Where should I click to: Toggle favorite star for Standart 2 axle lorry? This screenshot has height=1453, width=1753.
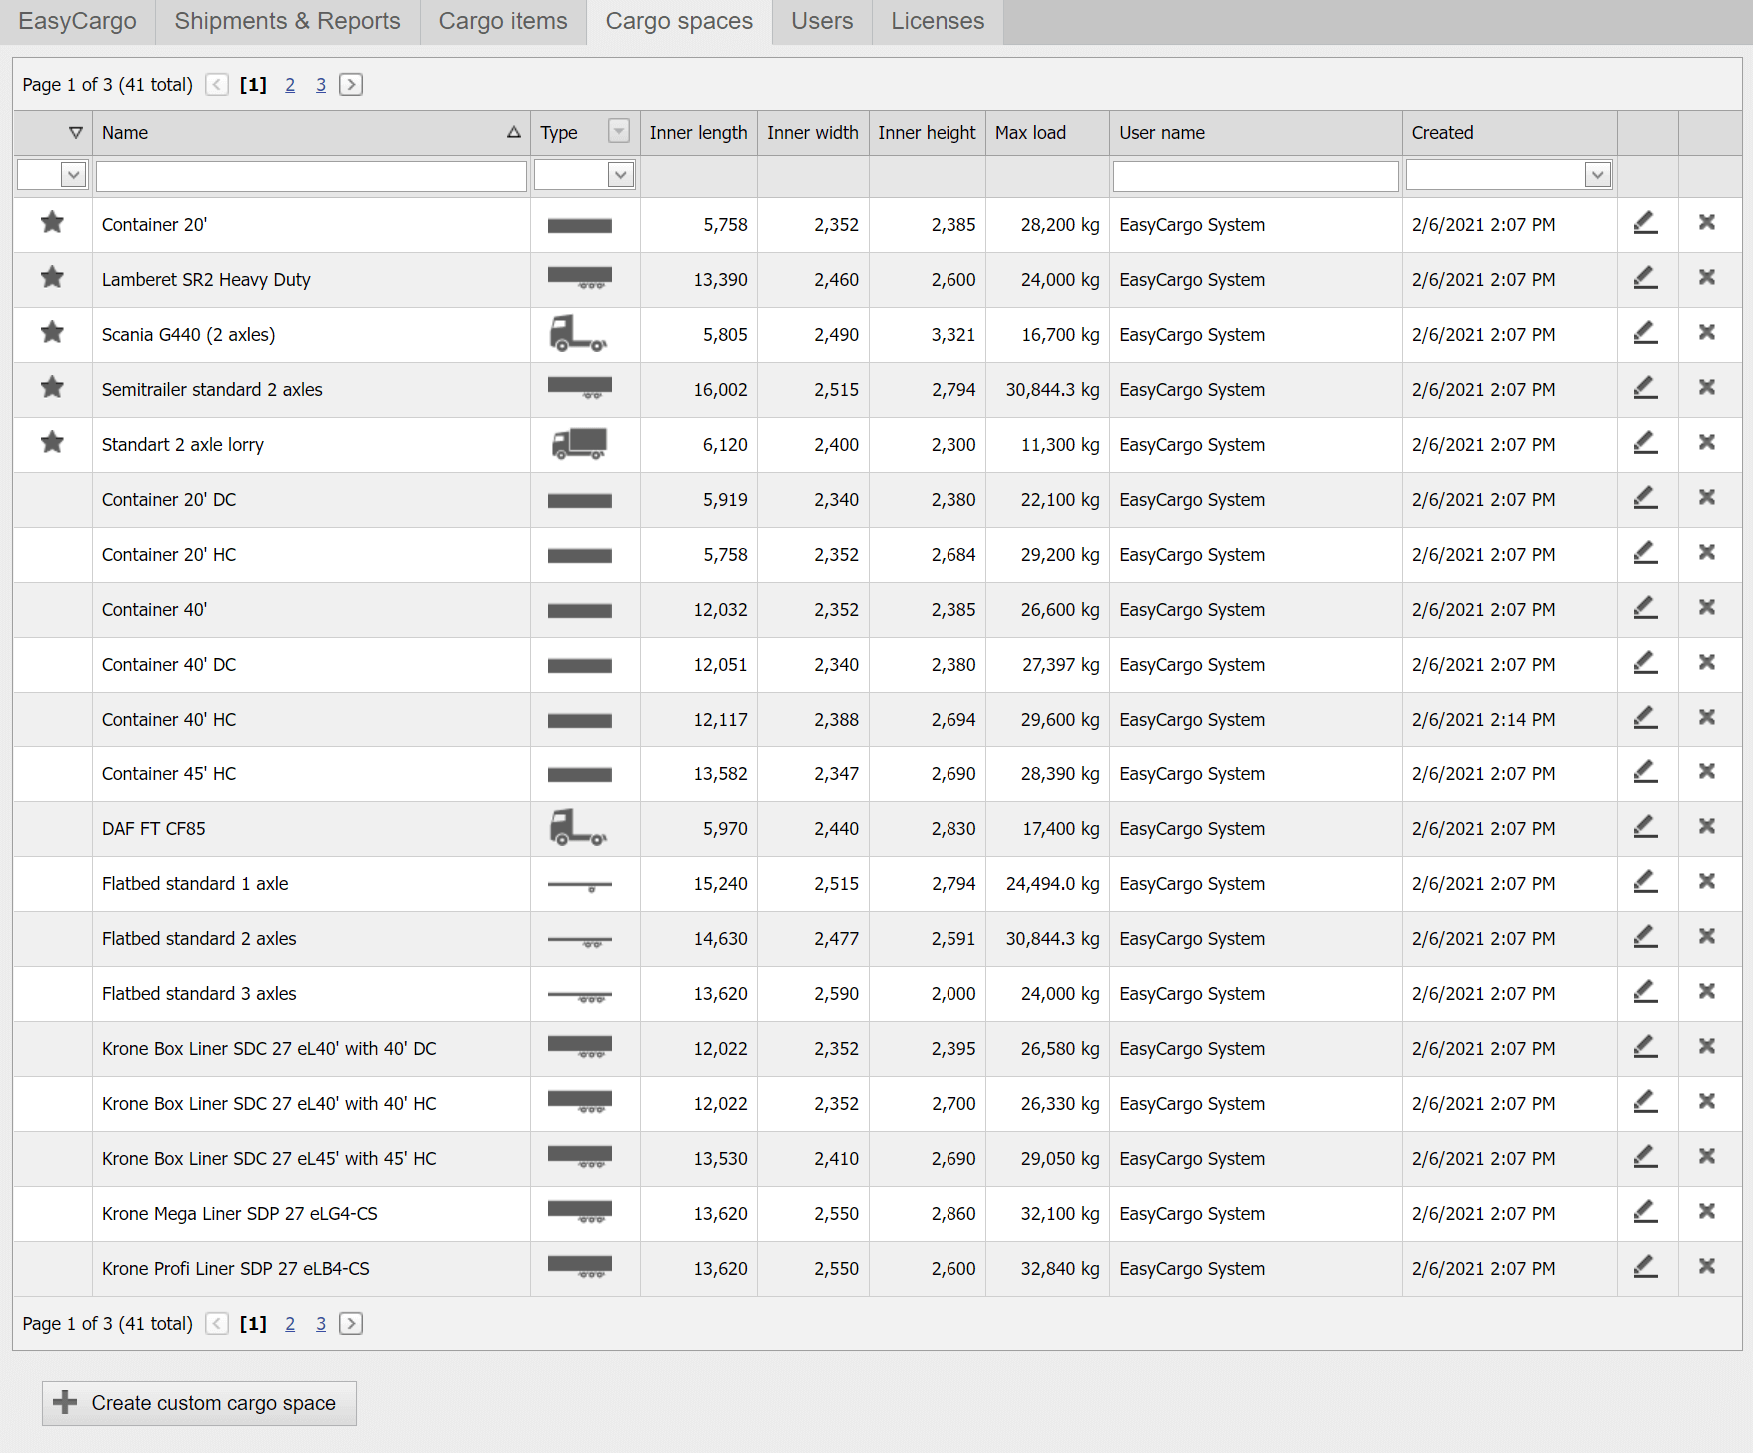click(x=52, y=443)
